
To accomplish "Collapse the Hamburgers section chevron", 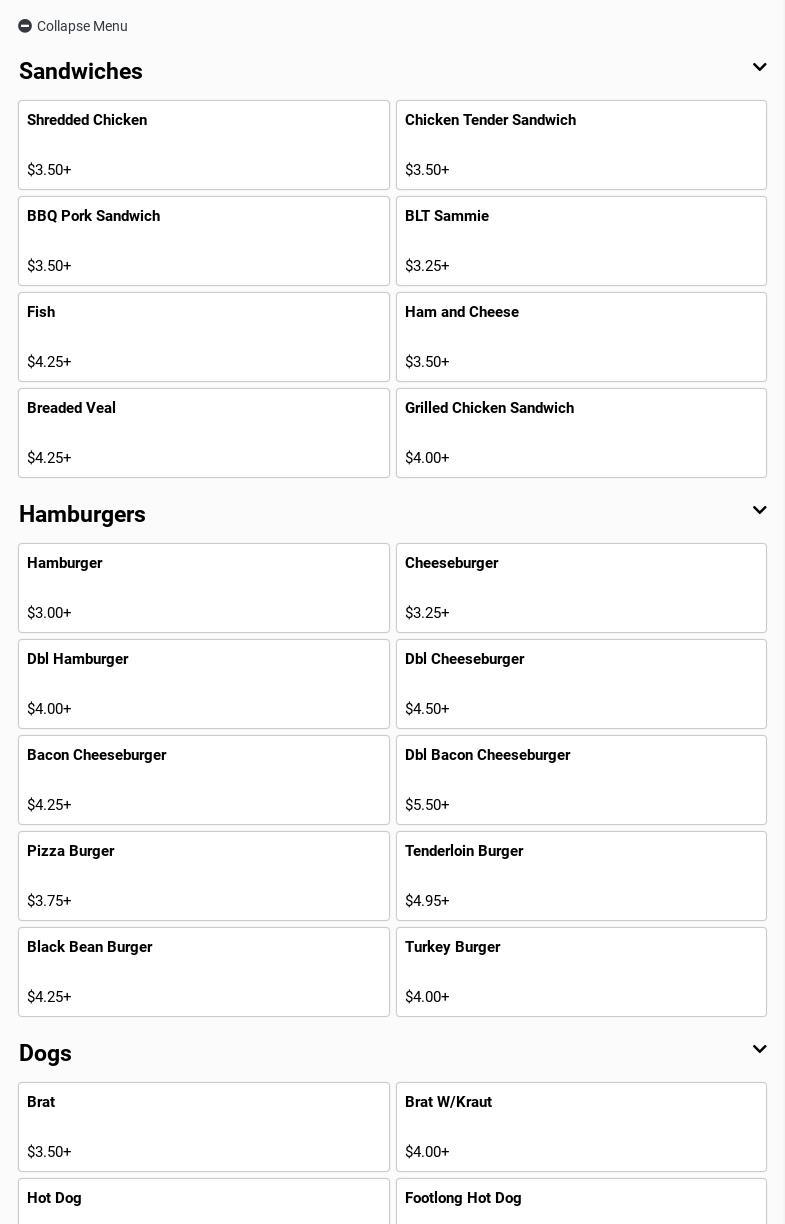I will (x=759, y=511).
